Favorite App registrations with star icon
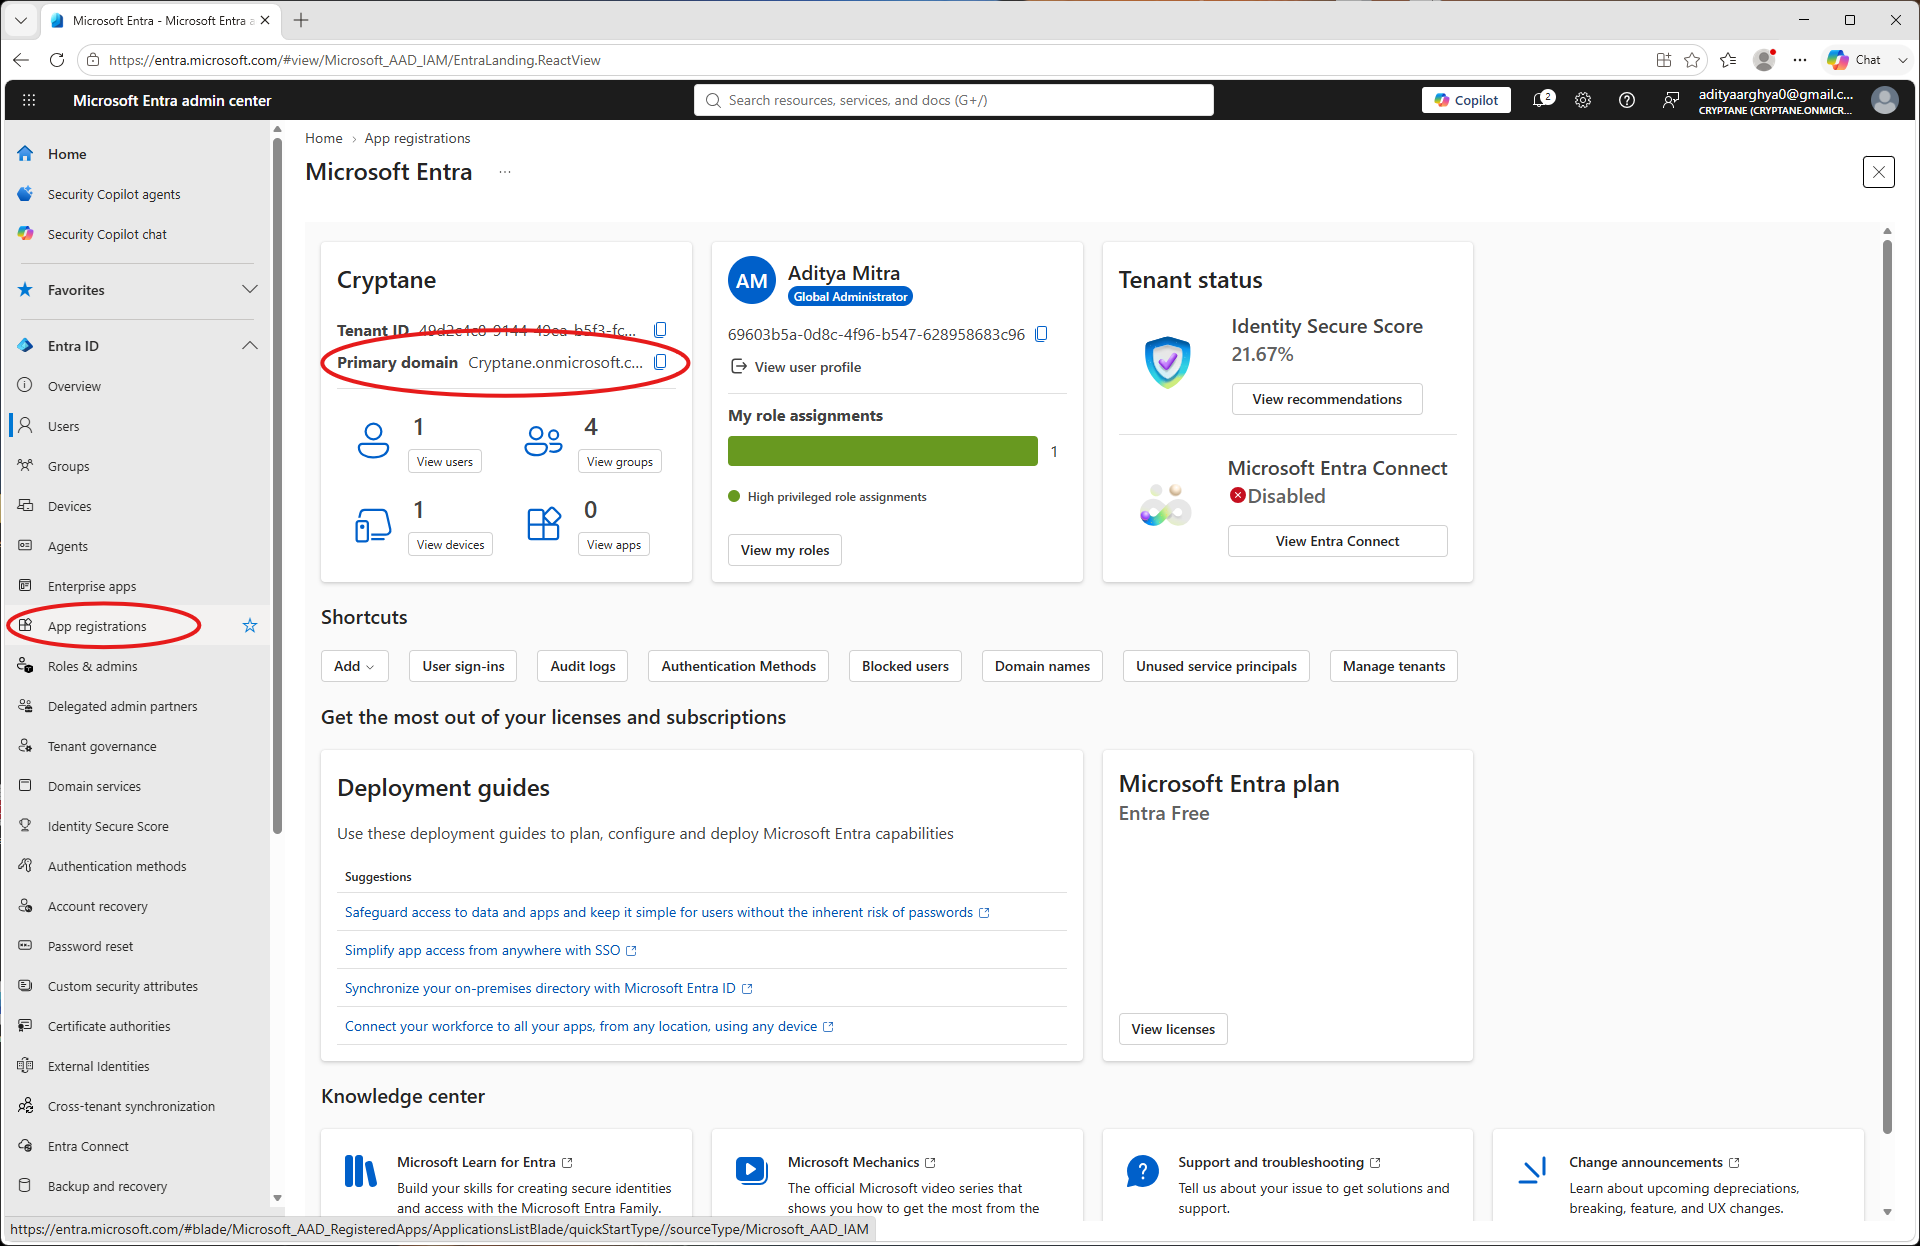 (x=250, y=626)
